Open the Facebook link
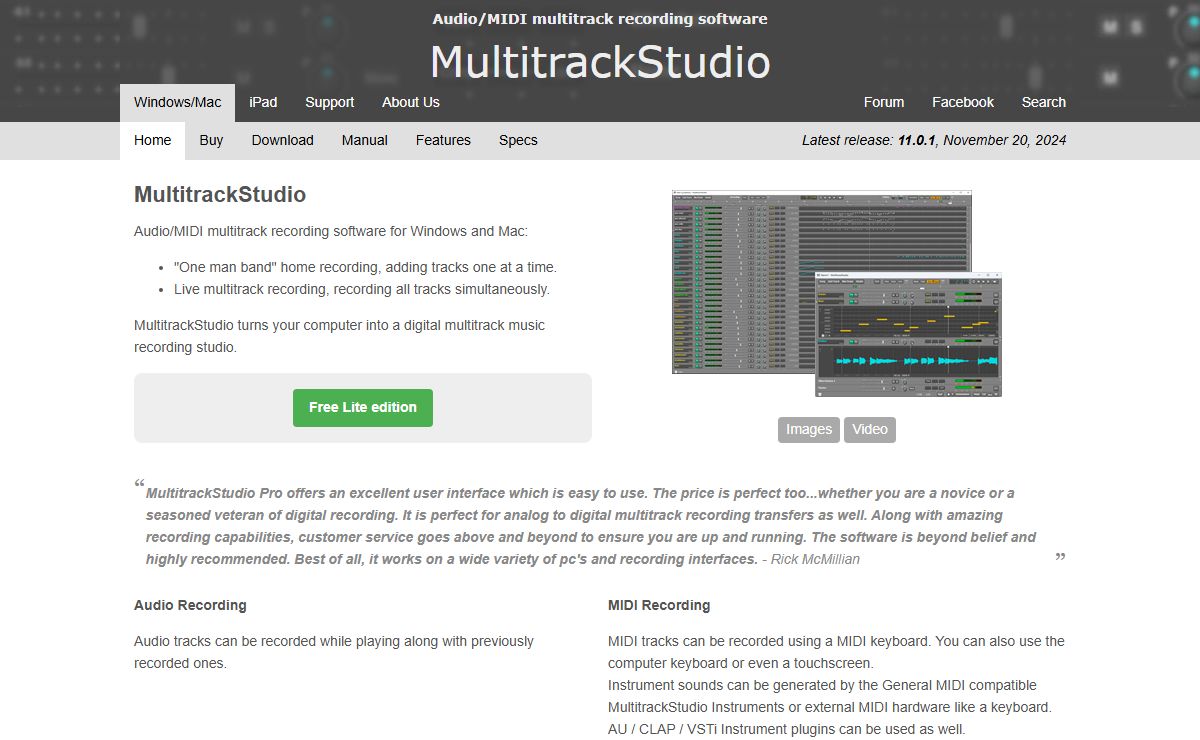This screenshot has width=1200, height=740. [963, 102]
